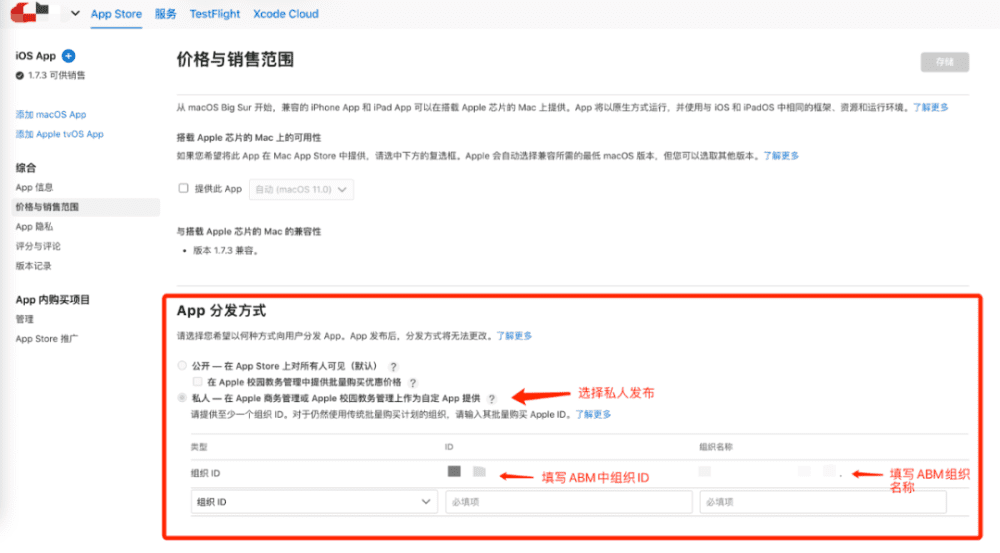Click 了解更多 link under App 分发方式
The height and width of the screenshot is (553, 1000).
pyautogui.click(x=514, y=335)
